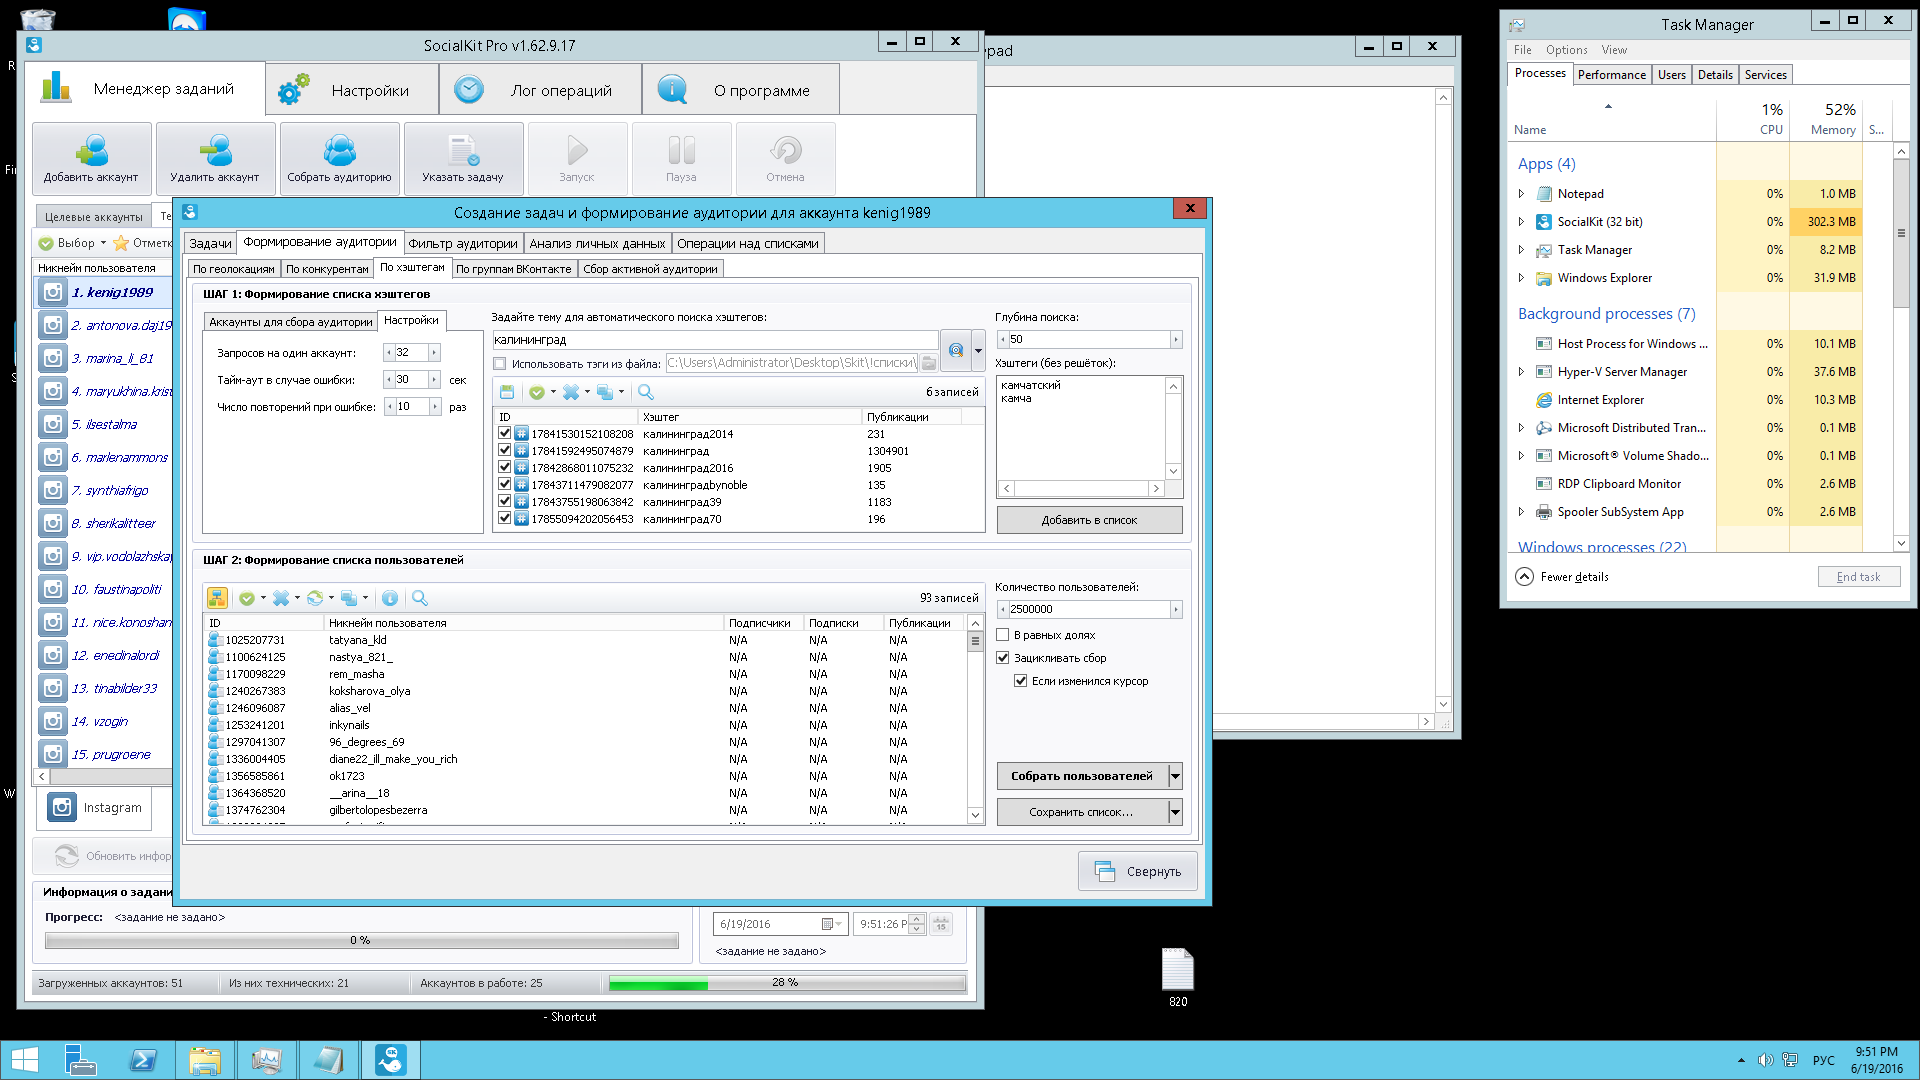Click blue delete X in hashtag toolbar

pos(571,392)
